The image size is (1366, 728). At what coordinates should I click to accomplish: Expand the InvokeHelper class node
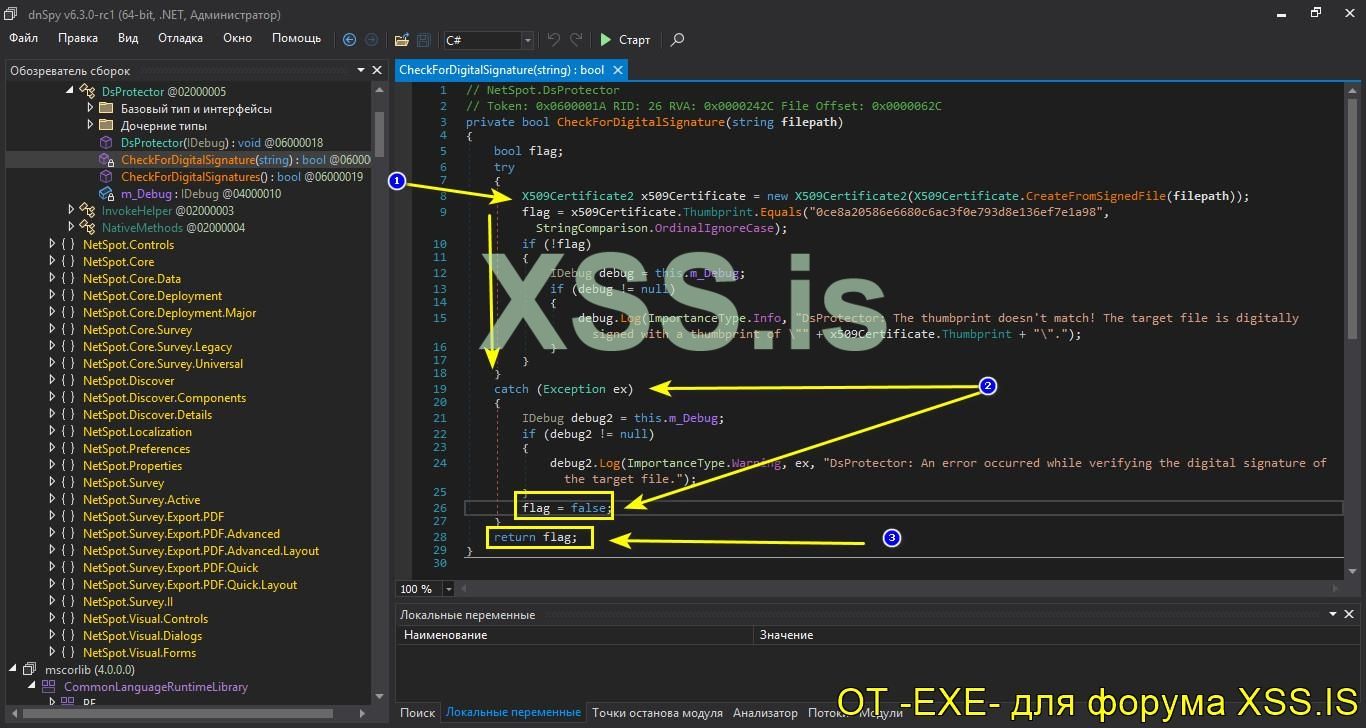pyautogui.click(x=71, y=210)
